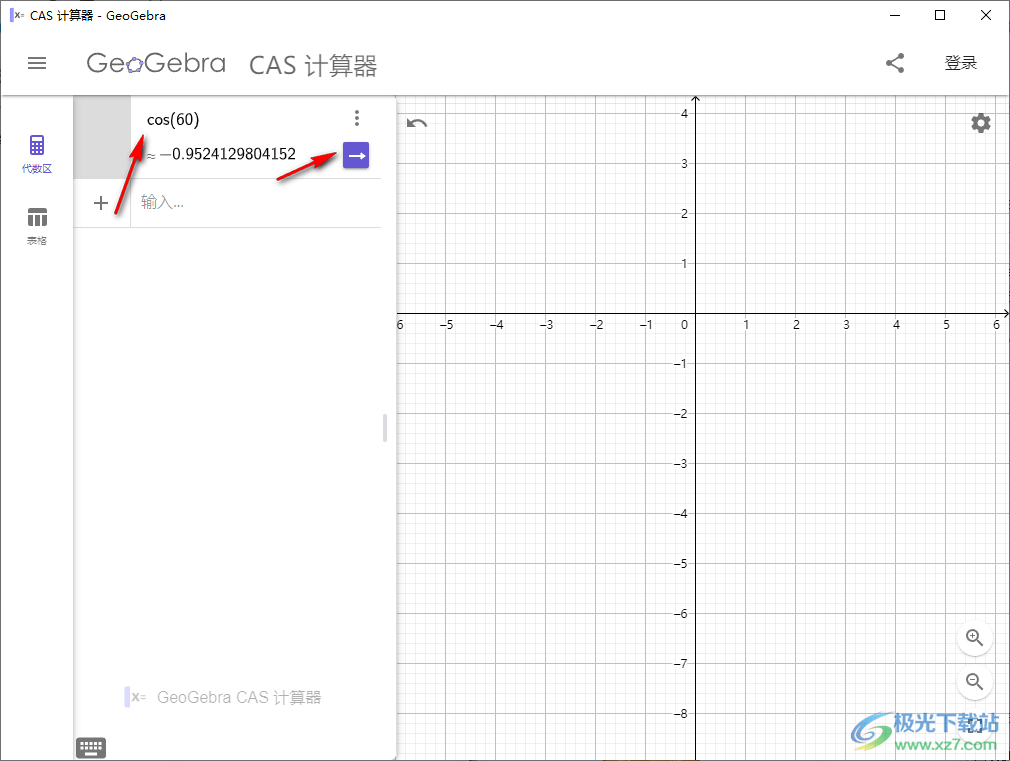This screenshot has height=761, width=1010.
Task: Open the three-dot menu for cos(60) row
Action: [x=357, y=118]
